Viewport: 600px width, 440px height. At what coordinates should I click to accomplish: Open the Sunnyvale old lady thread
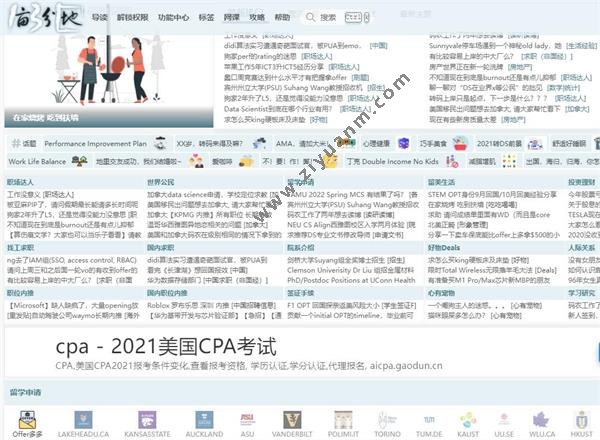pyautogui.click(x=495, y=46)
